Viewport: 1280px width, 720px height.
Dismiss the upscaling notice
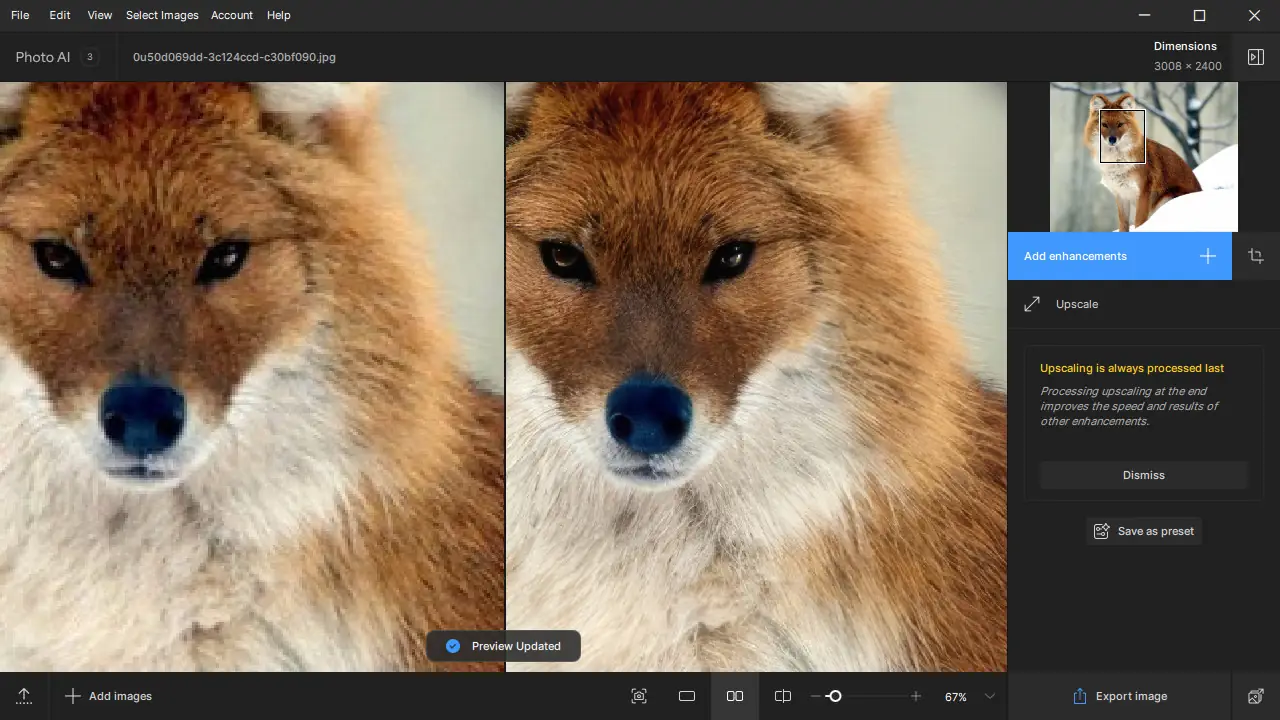tap(1143, 475)
